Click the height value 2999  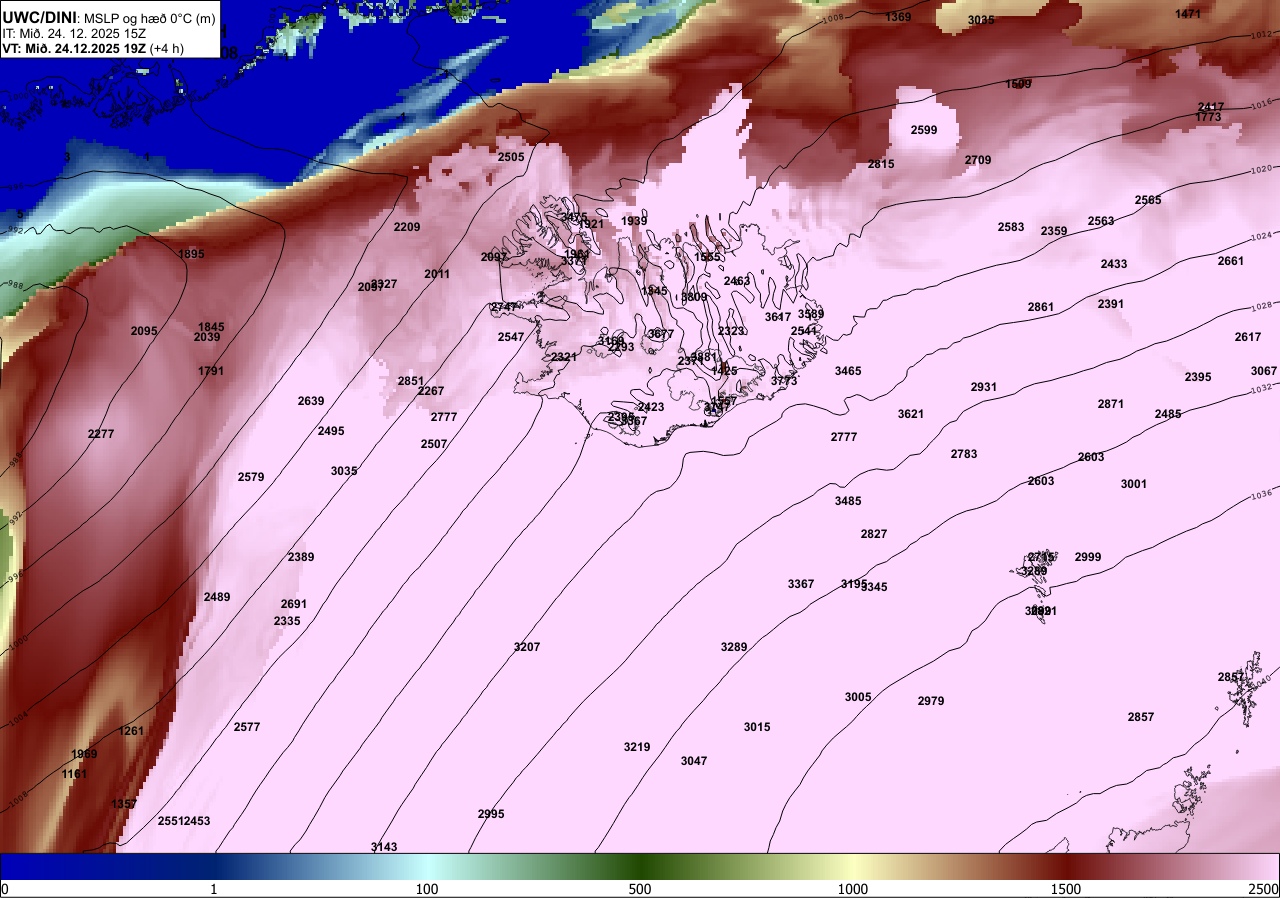1088,557
